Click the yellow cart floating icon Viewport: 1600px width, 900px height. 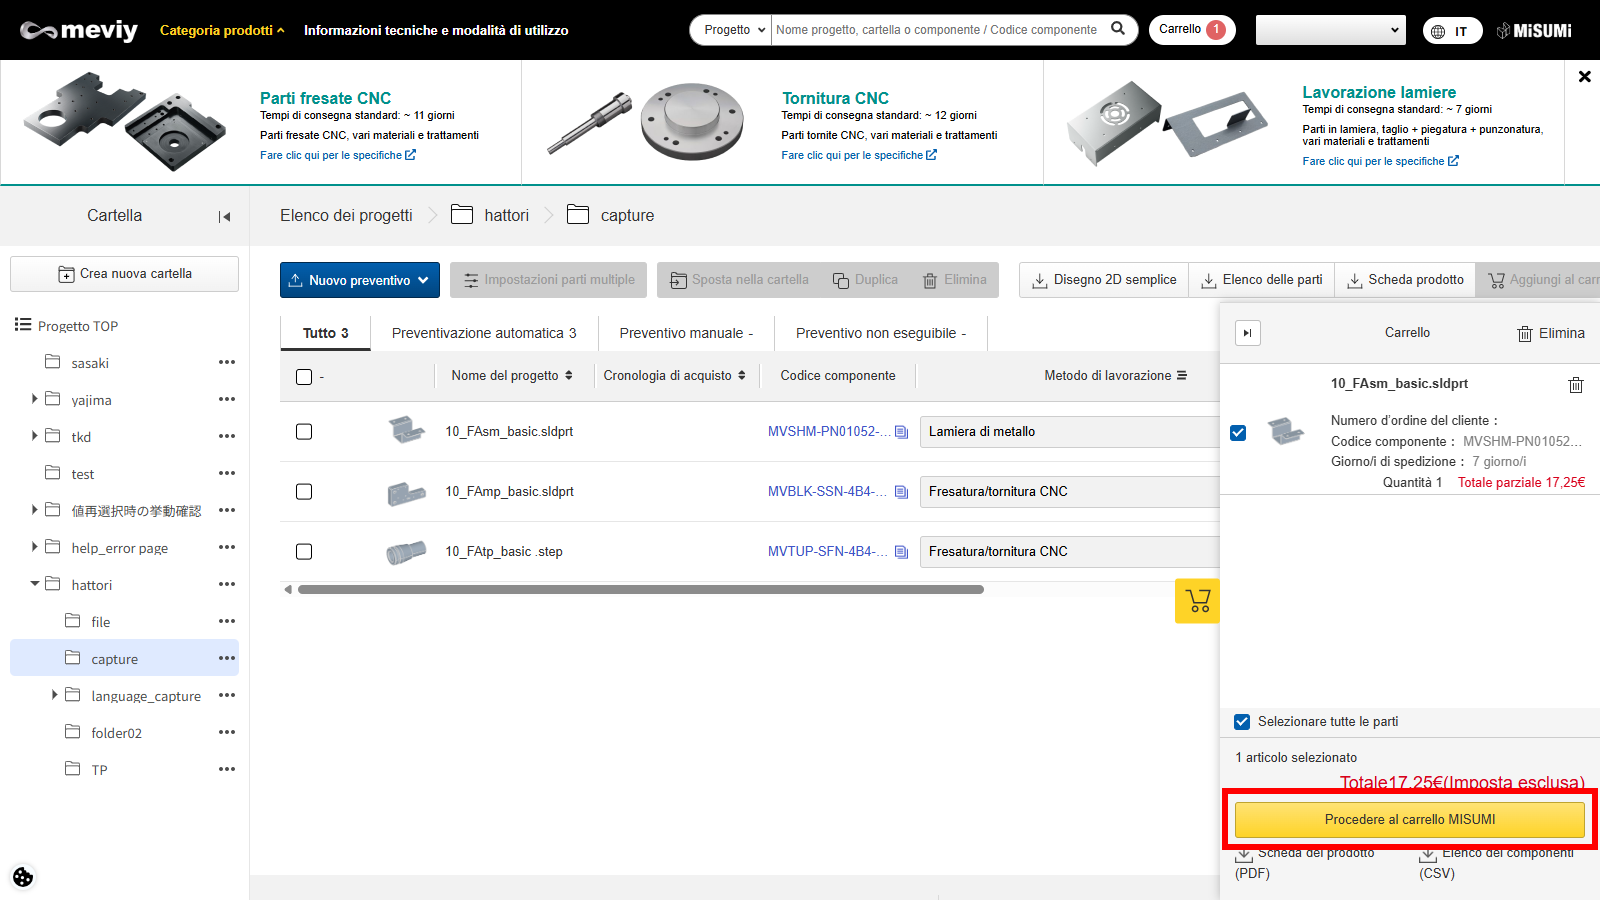1197,601
